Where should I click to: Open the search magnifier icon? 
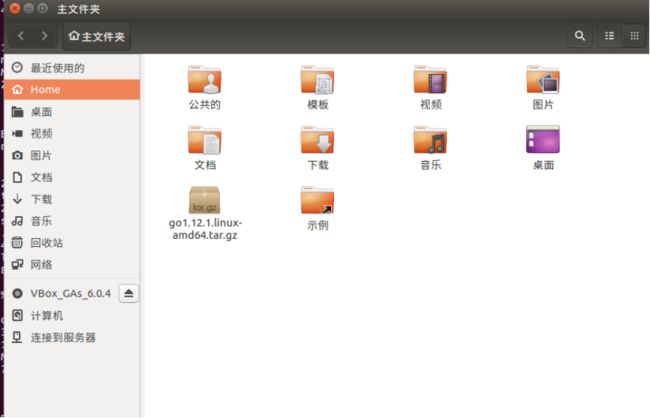pos(580,36)
